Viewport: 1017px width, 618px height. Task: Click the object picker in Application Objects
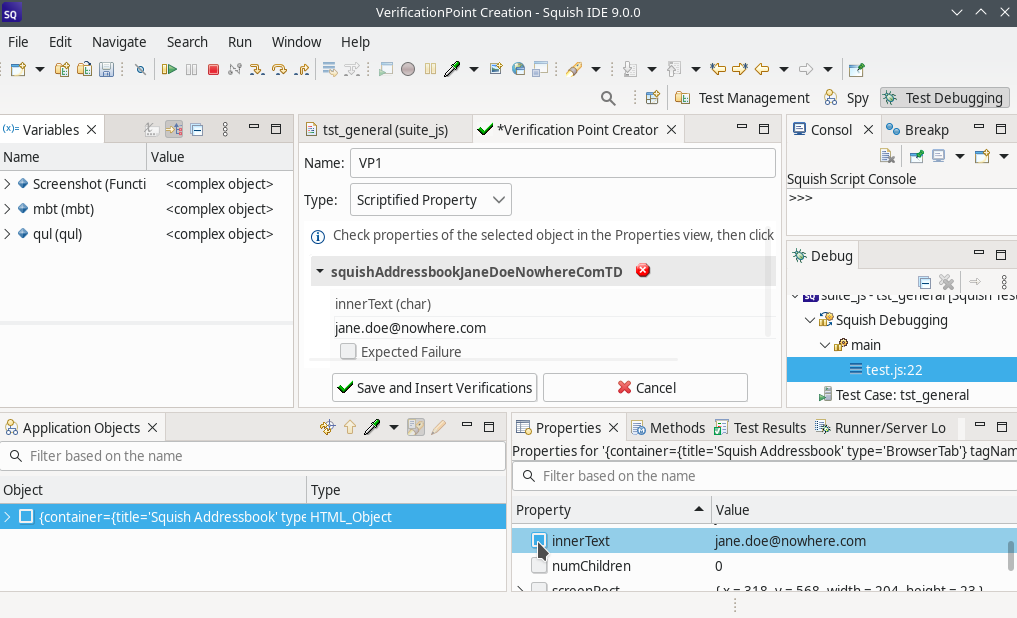(x=372, y=428)
